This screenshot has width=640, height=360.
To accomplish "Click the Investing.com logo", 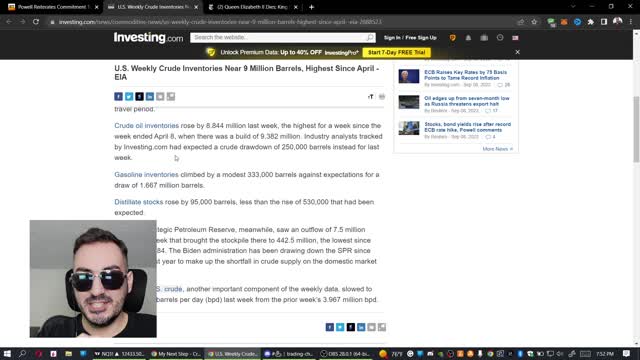I will click(x=149, y=38).
